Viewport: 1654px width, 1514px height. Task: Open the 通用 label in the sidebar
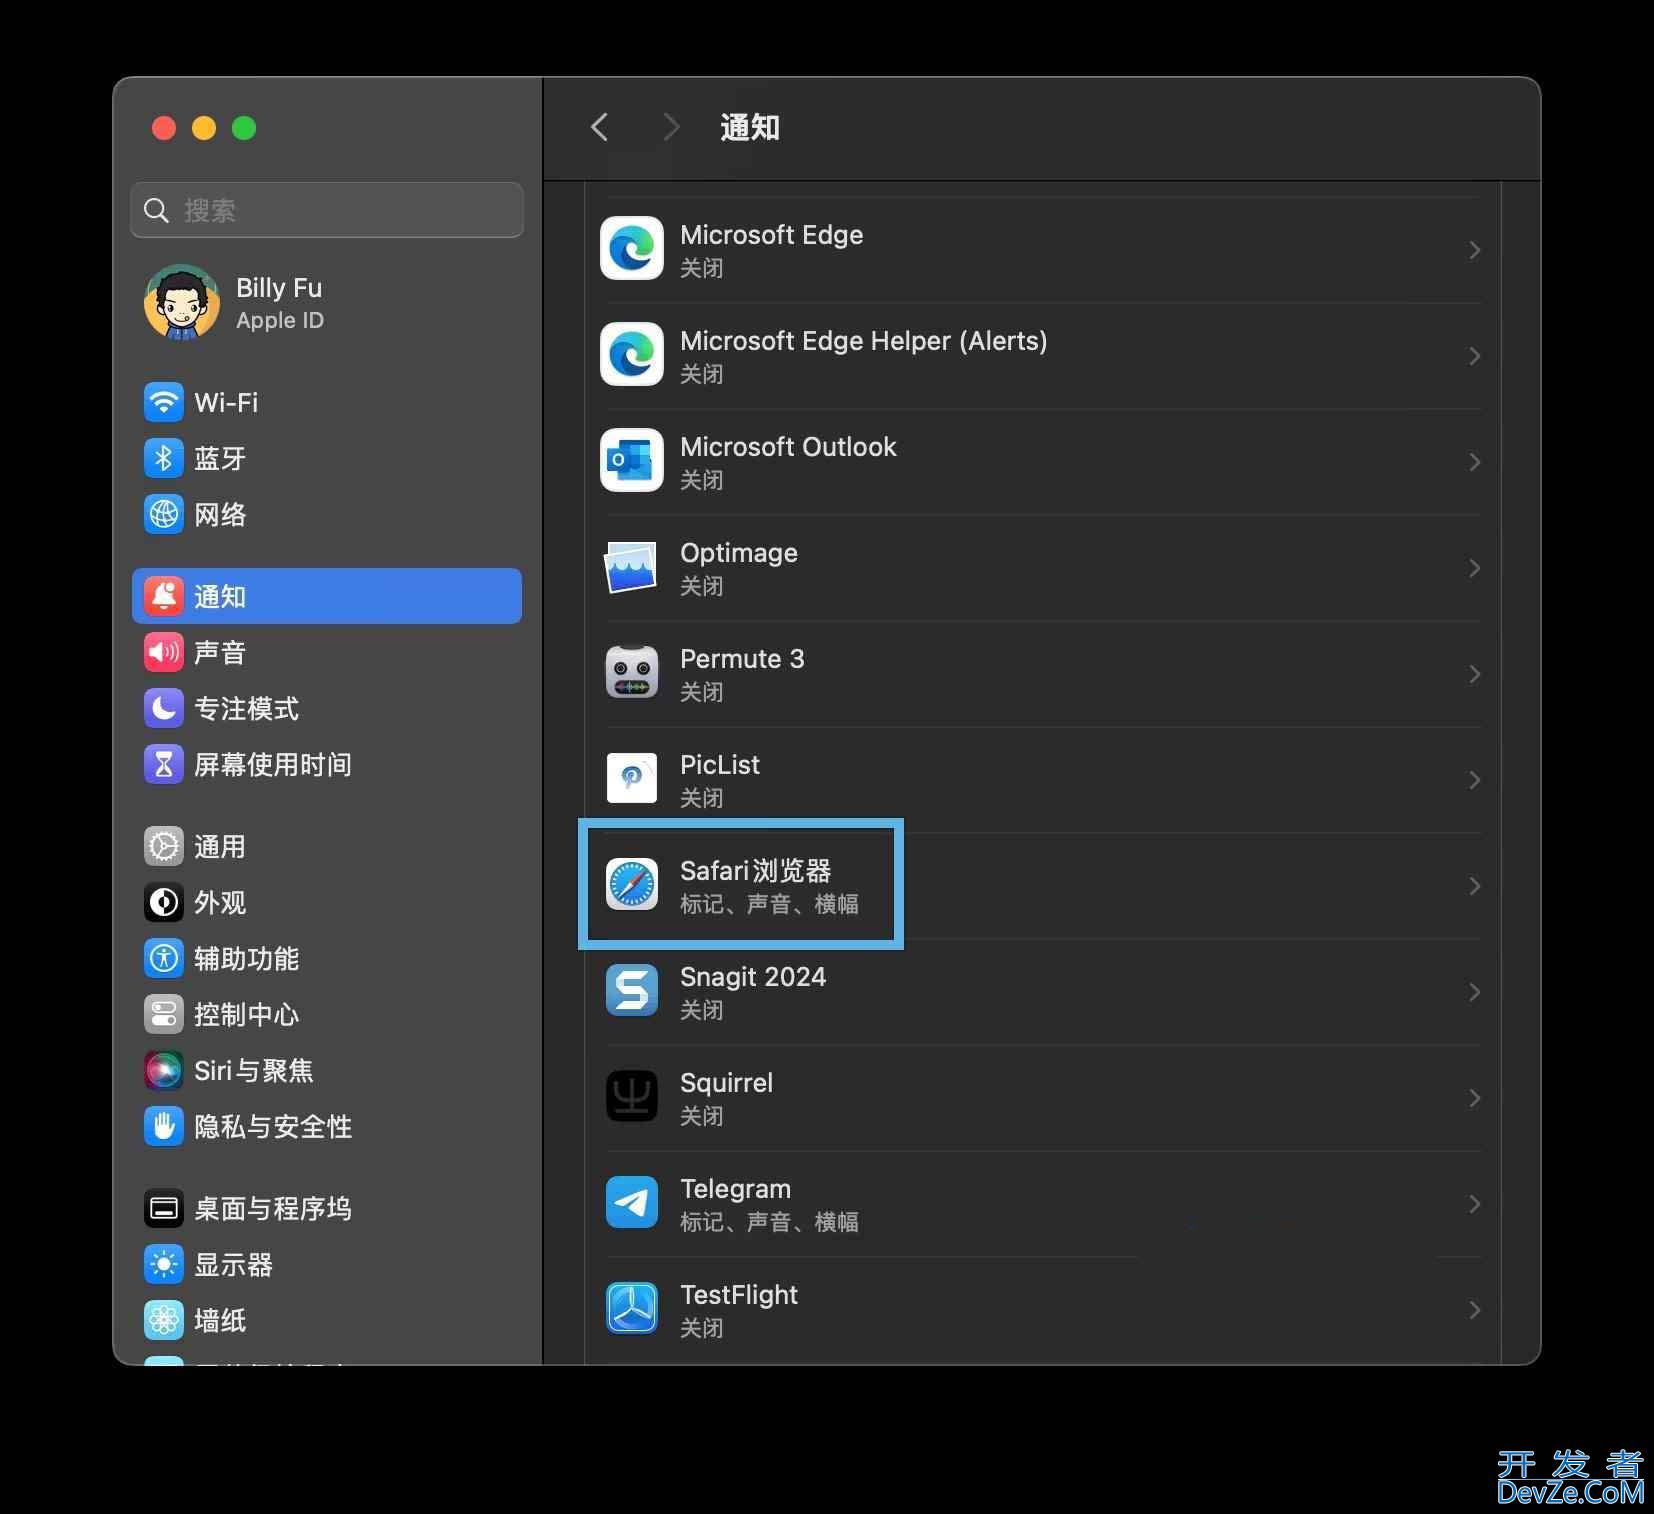tap(220, 847)
